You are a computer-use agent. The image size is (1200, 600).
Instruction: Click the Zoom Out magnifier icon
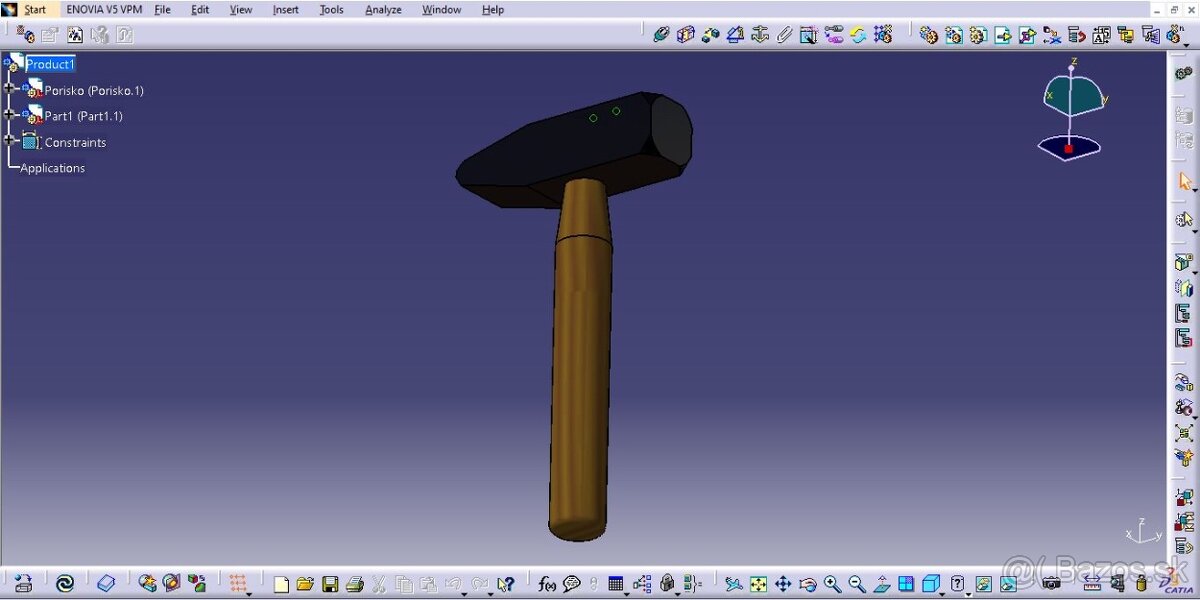[x=857, y=583]
